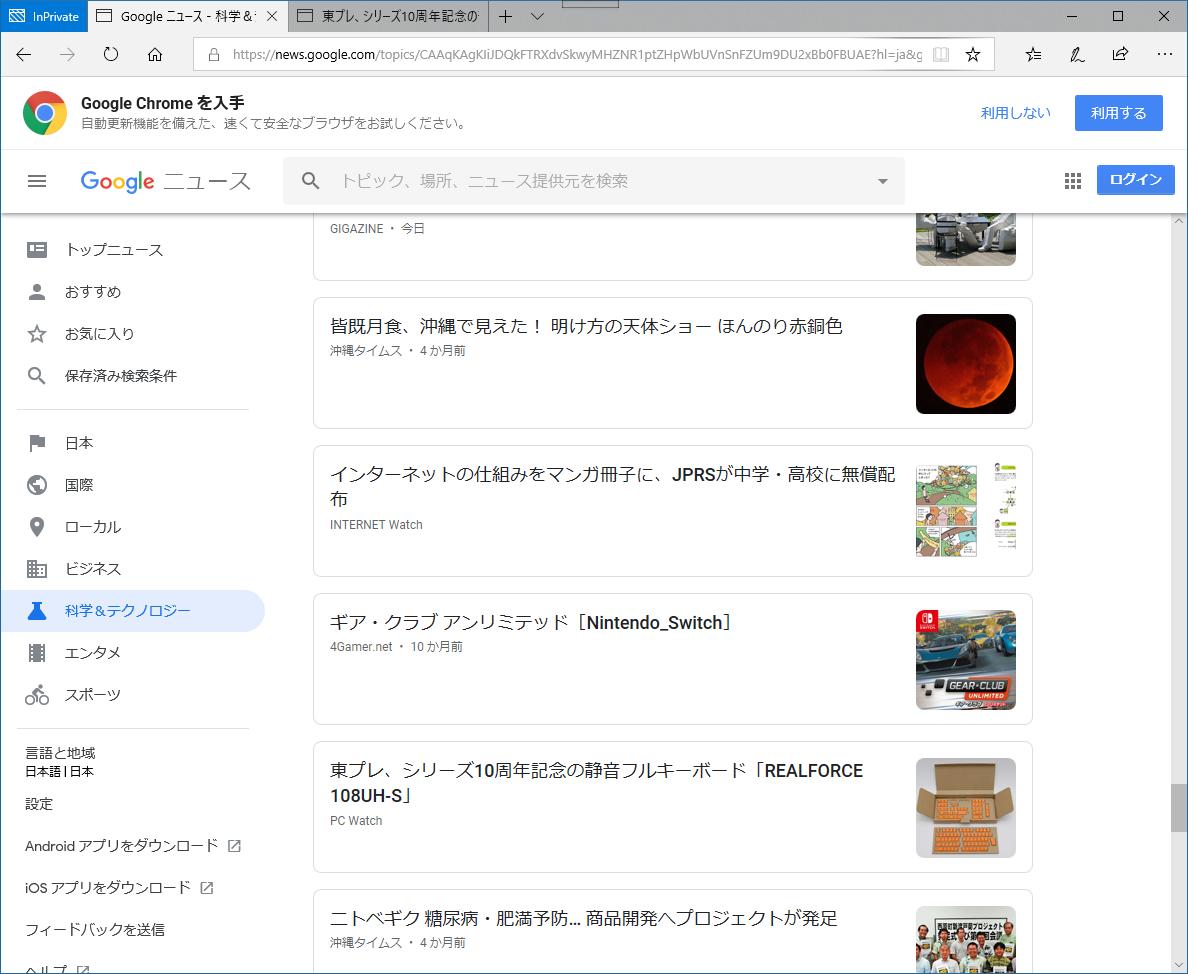
Task: Open the Google apps grid icon
Action: coord(1072,180)
